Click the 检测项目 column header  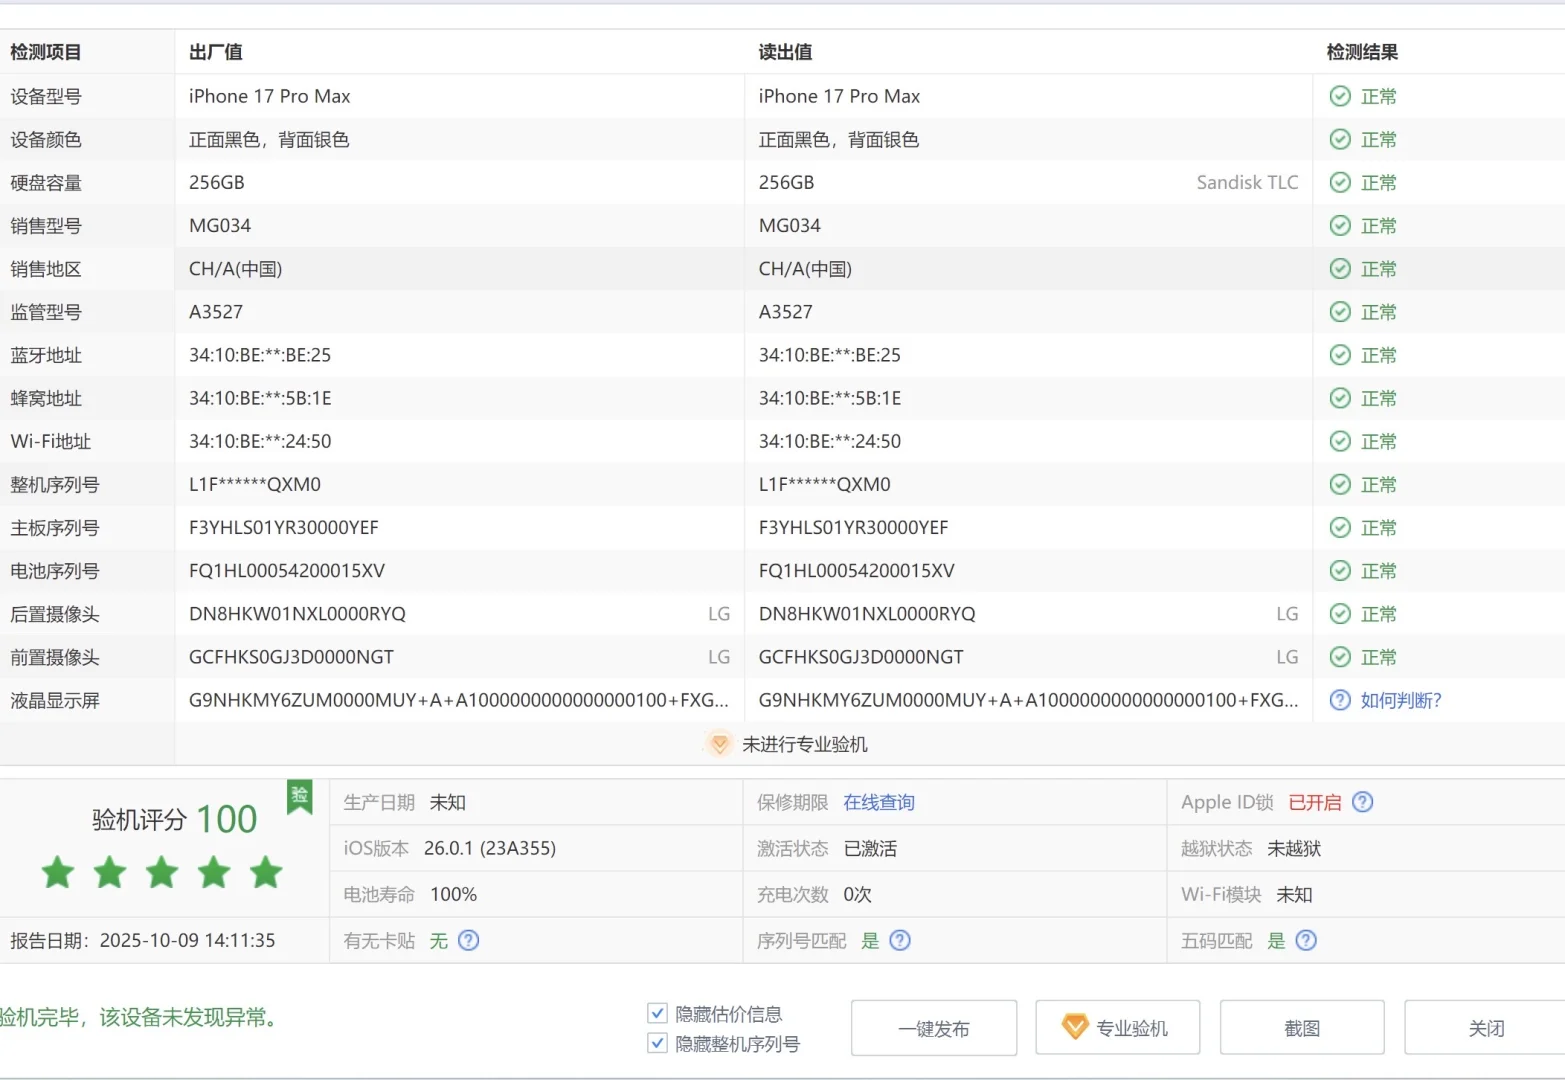[46, 52]
